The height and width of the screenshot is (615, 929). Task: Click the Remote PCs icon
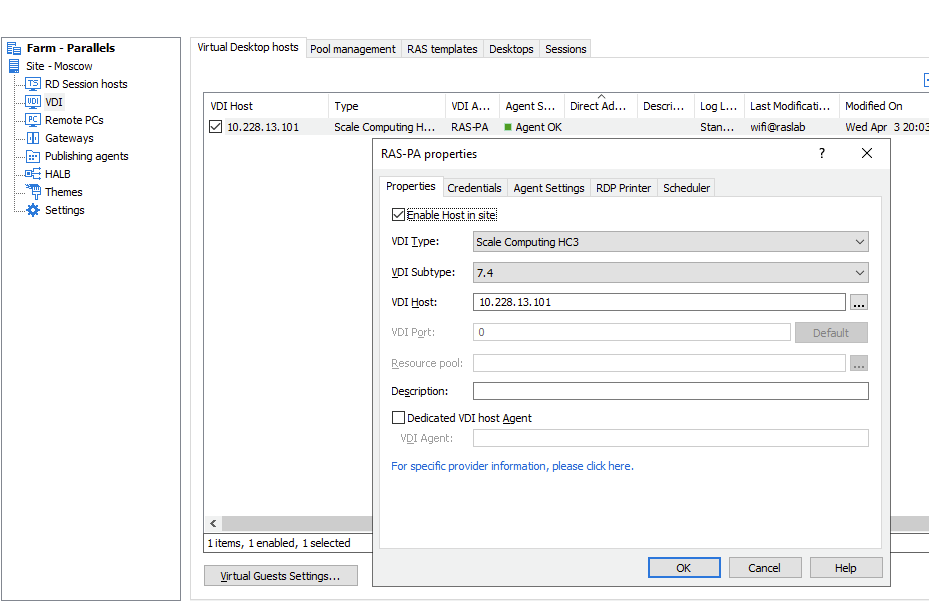(33, 120)
